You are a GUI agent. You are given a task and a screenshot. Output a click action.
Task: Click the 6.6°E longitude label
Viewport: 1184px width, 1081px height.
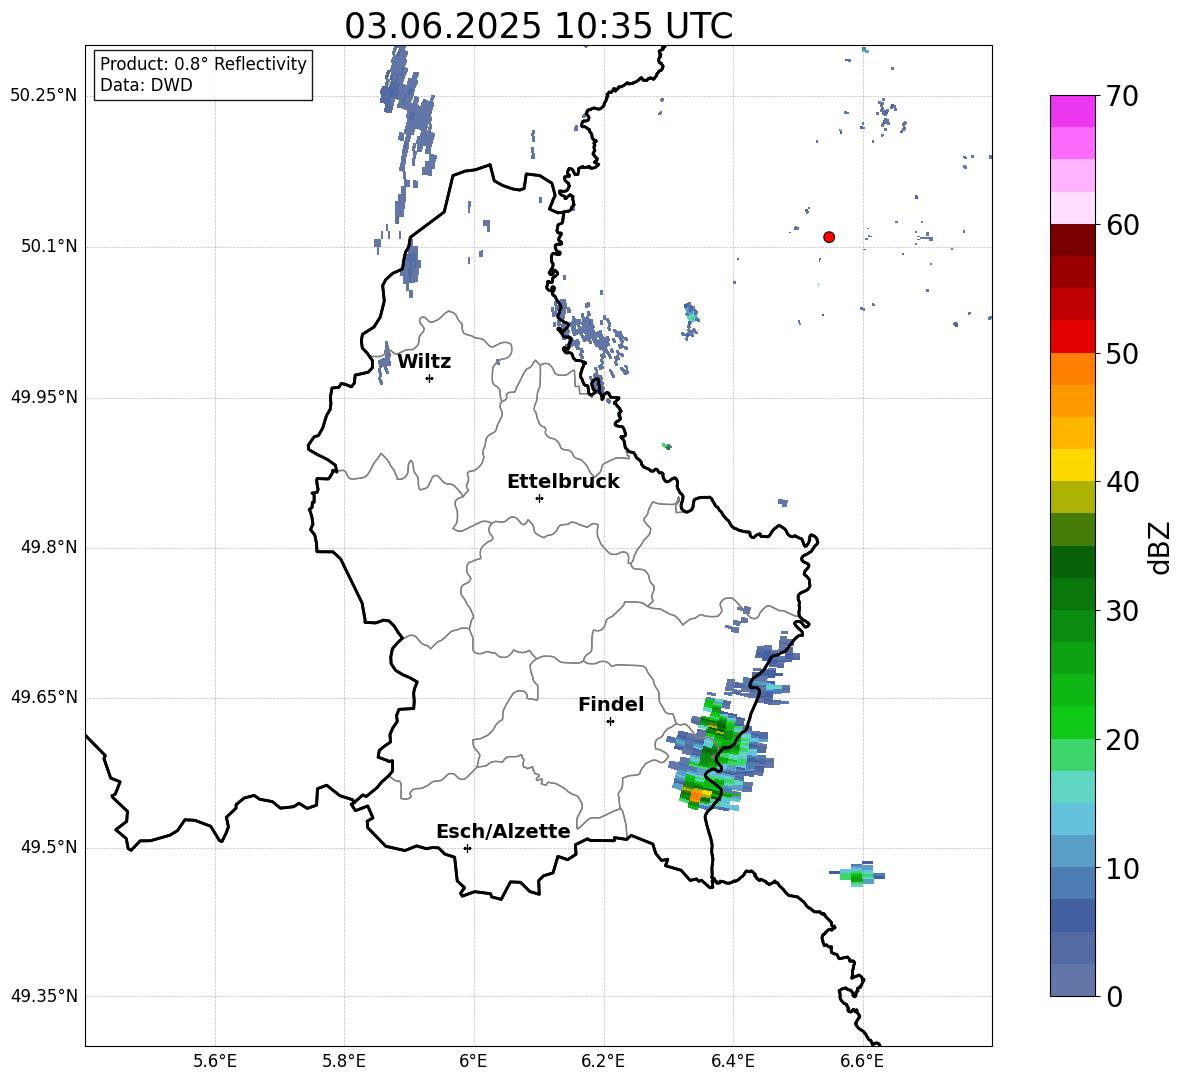click(x=862, y=1061)
